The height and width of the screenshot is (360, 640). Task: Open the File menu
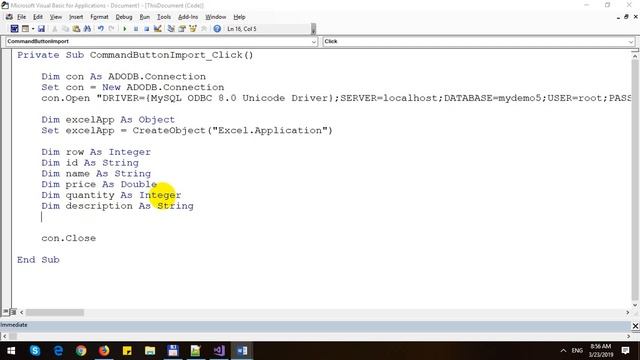point(21,17)
